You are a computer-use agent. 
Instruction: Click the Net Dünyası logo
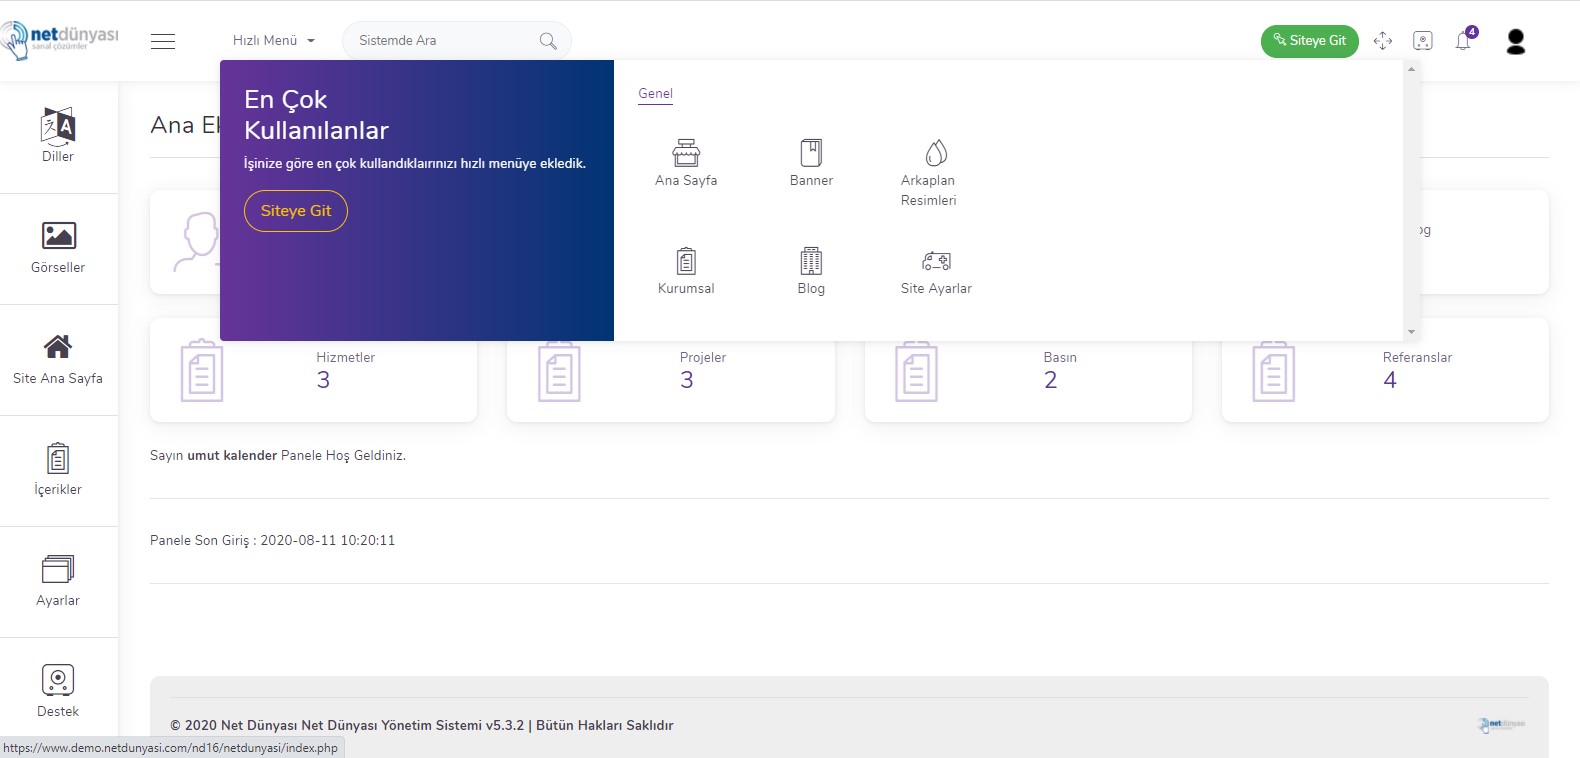point(60,40)
